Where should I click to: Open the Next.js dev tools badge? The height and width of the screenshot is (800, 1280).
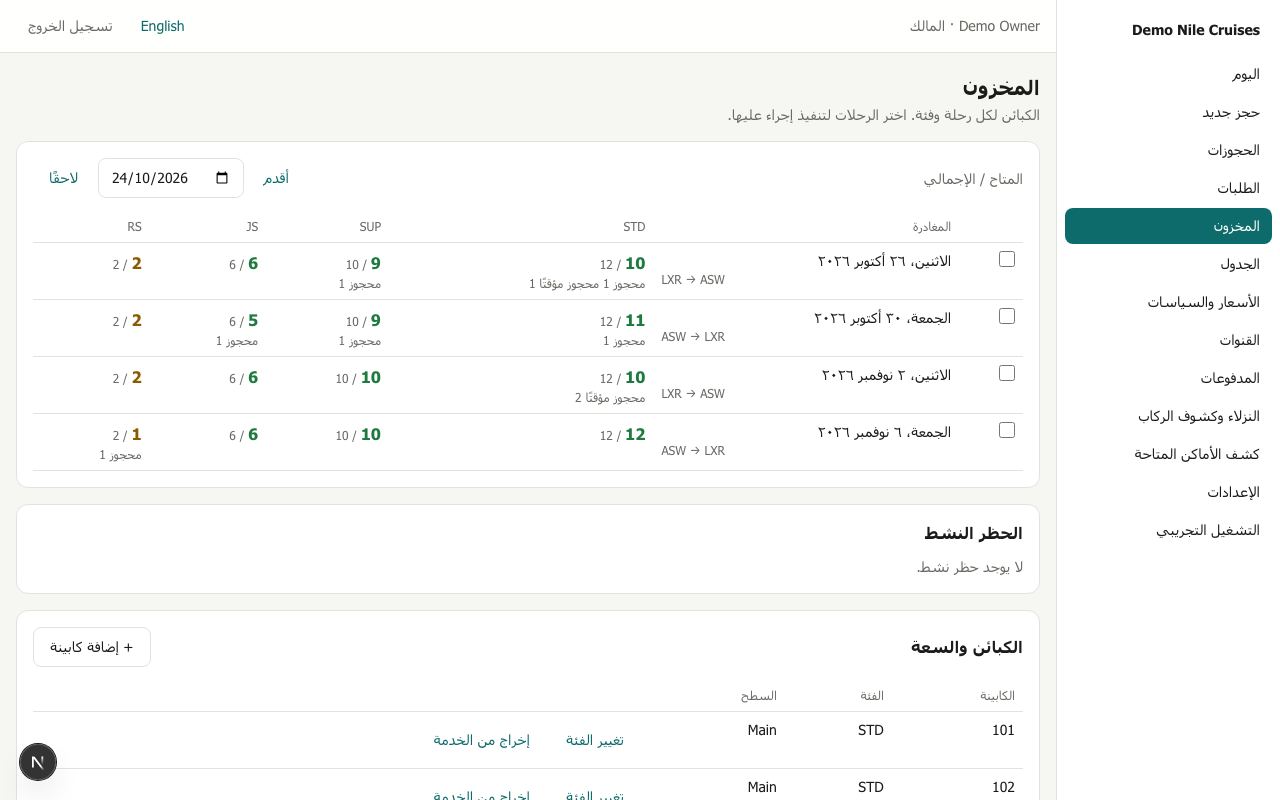tap(38, 762)
